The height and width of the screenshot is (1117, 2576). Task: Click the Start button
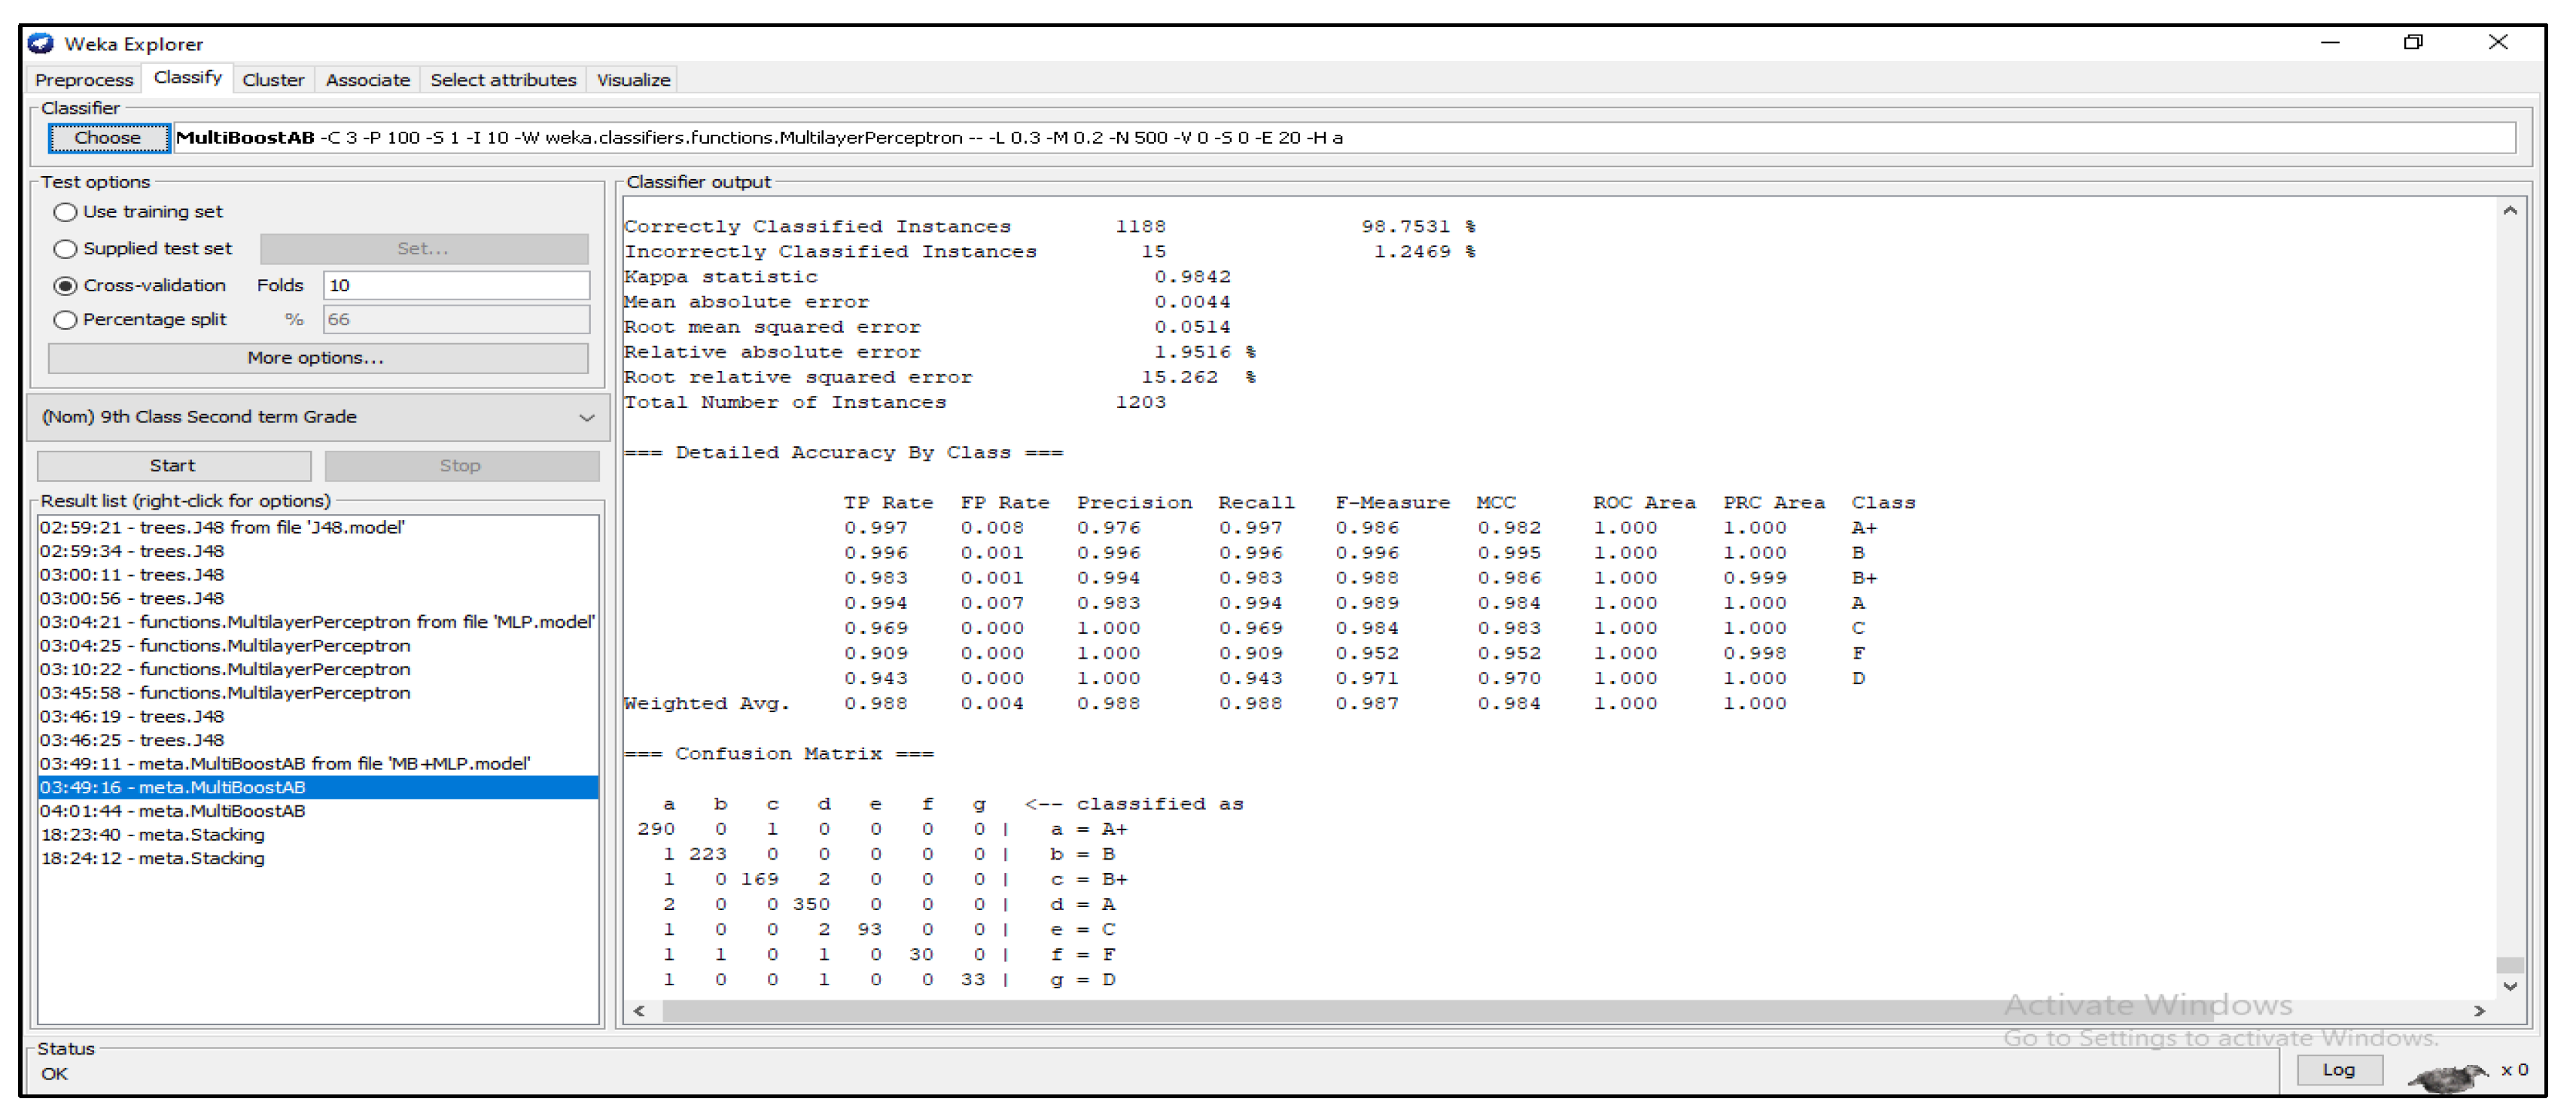[x=173, y=466]
